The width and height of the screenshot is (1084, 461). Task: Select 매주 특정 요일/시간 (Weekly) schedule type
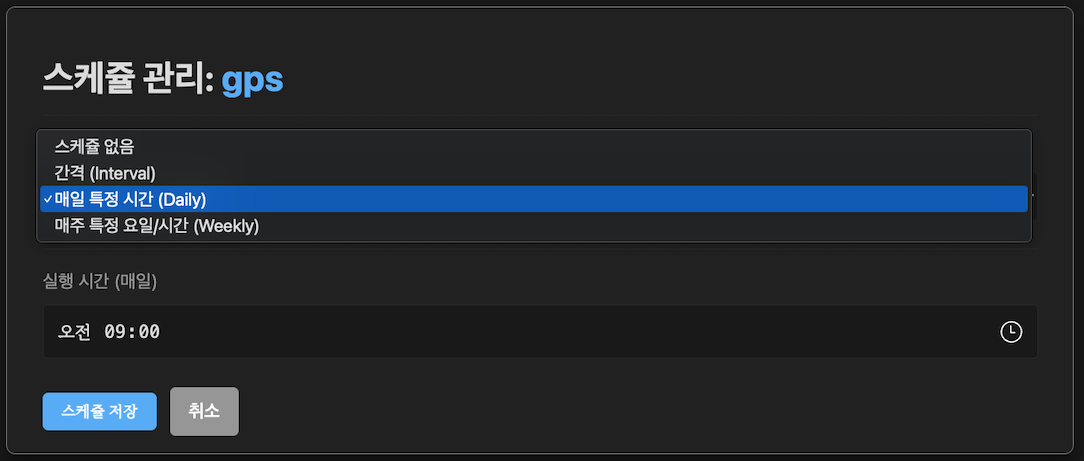pyautogui.click(x=157, y=226)
